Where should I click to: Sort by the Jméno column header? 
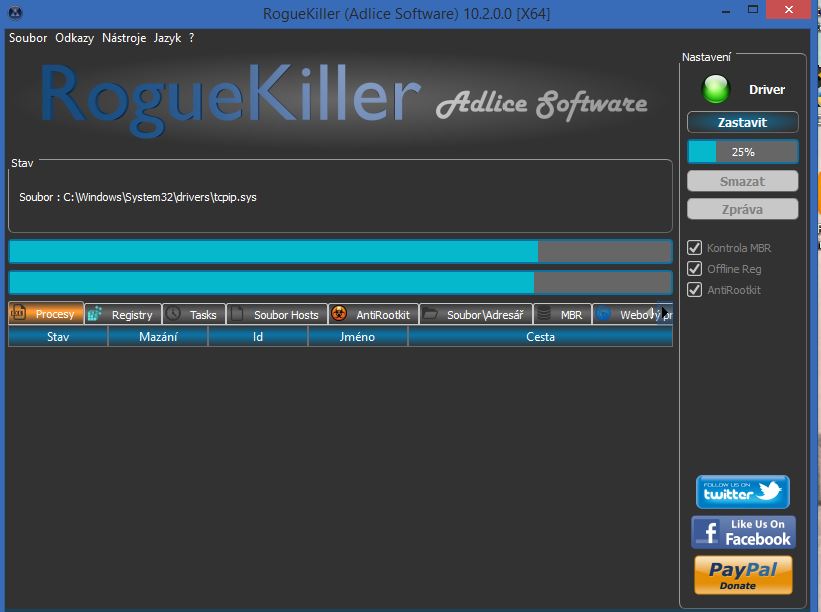[x=358, y=337]
